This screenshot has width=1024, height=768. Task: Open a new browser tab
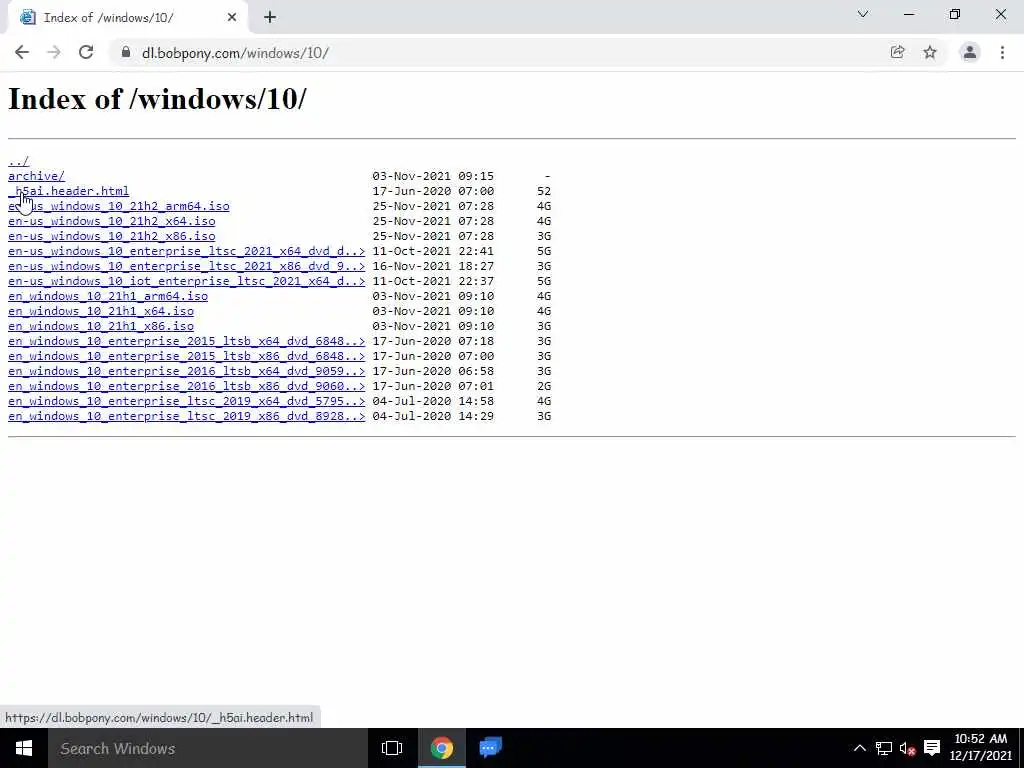click(x=270, y=18)
